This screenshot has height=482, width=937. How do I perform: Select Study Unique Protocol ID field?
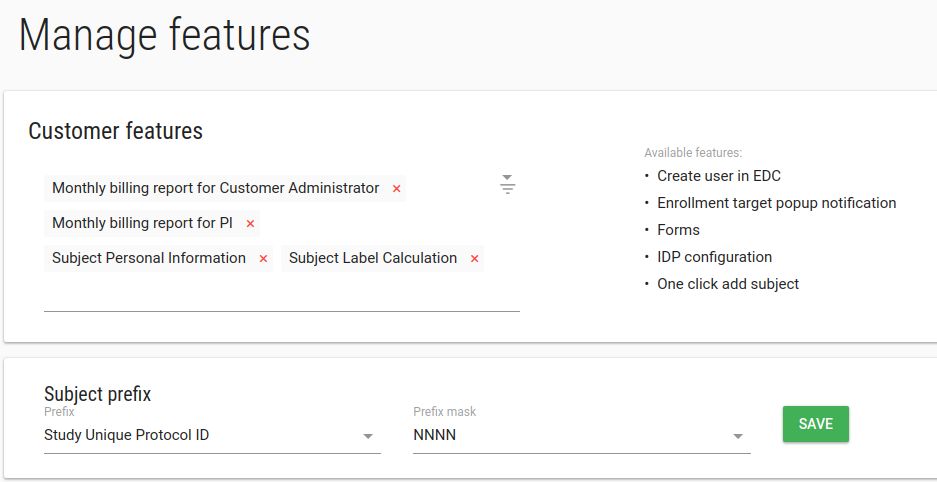212,435
